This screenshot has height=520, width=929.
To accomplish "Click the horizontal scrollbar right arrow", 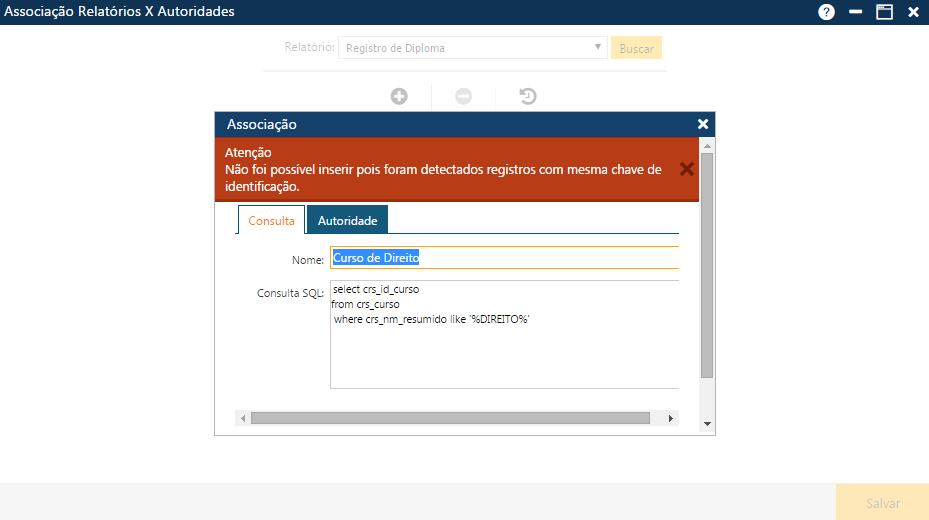I will point(670,418).
